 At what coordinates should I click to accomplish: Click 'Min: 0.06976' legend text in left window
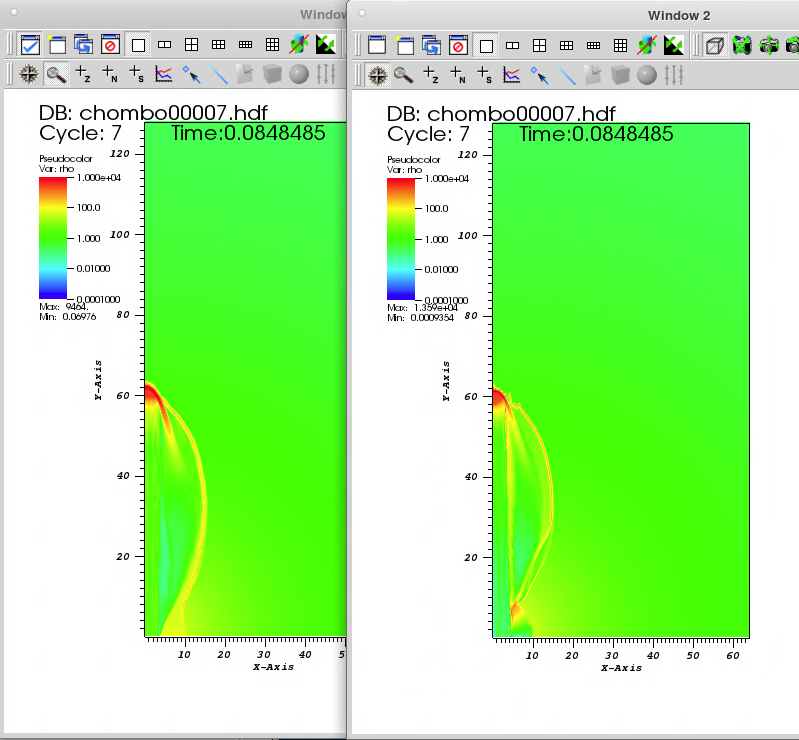tap(68, 317)
